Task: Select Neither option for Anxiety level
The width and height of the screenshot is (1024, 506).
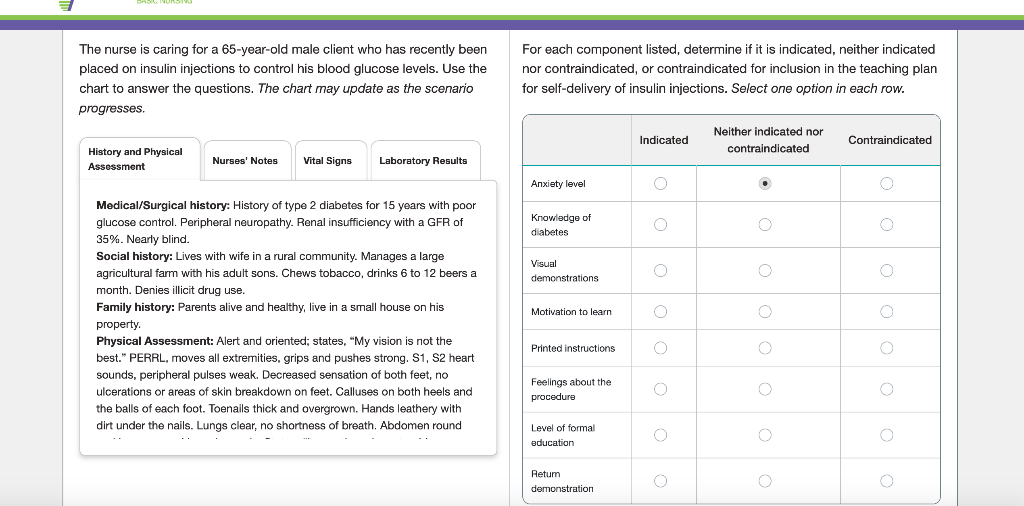Action: tap(765, 184)
